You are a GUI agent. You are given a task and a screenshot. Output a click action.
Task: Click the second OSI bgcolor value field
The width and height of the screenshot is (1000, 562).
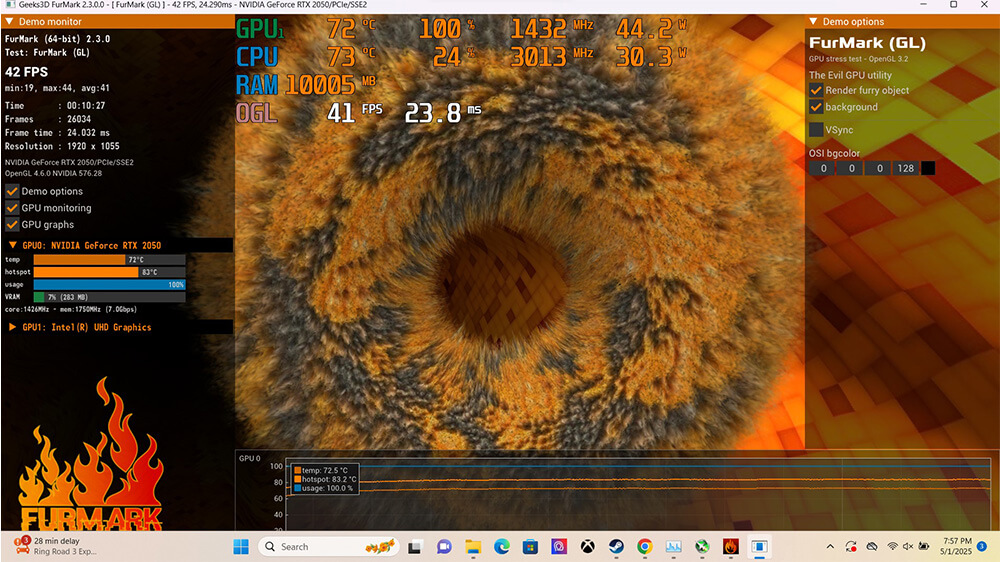851,168
